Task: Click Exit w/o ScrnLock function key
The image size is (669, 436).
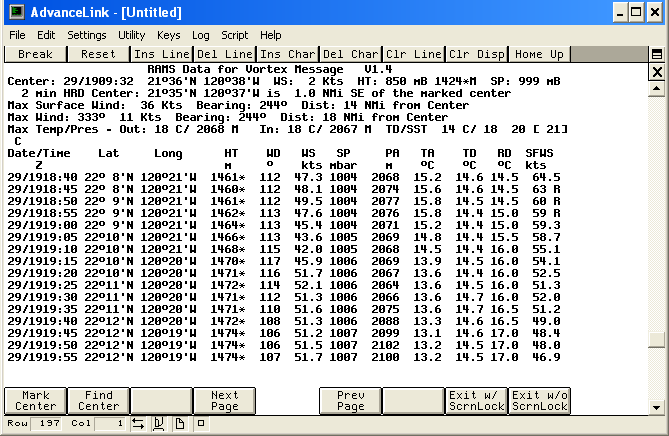Action: 539,401
